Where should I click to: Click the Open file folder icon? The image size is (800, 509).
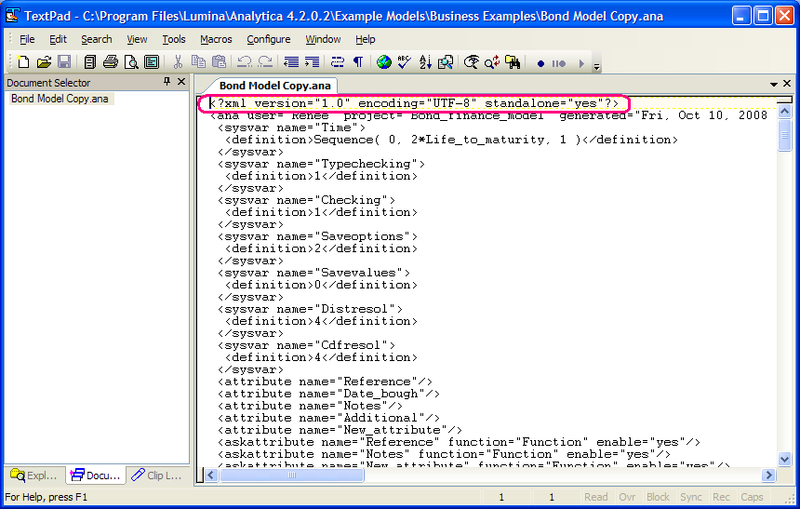pos(44,62)
